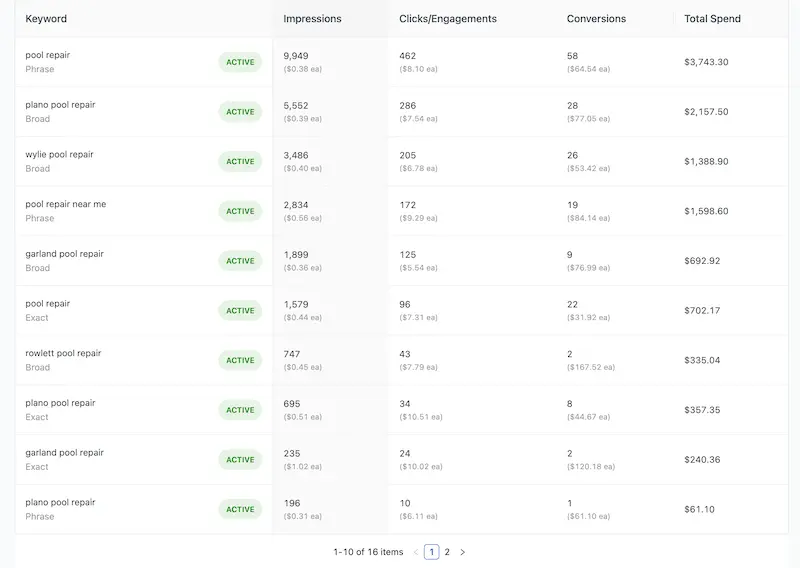Image resolution: width=800 pixels, height=568 pixels.
Task: Select the garland pool repair Broad keyword
Action: (x=64, y=254)
